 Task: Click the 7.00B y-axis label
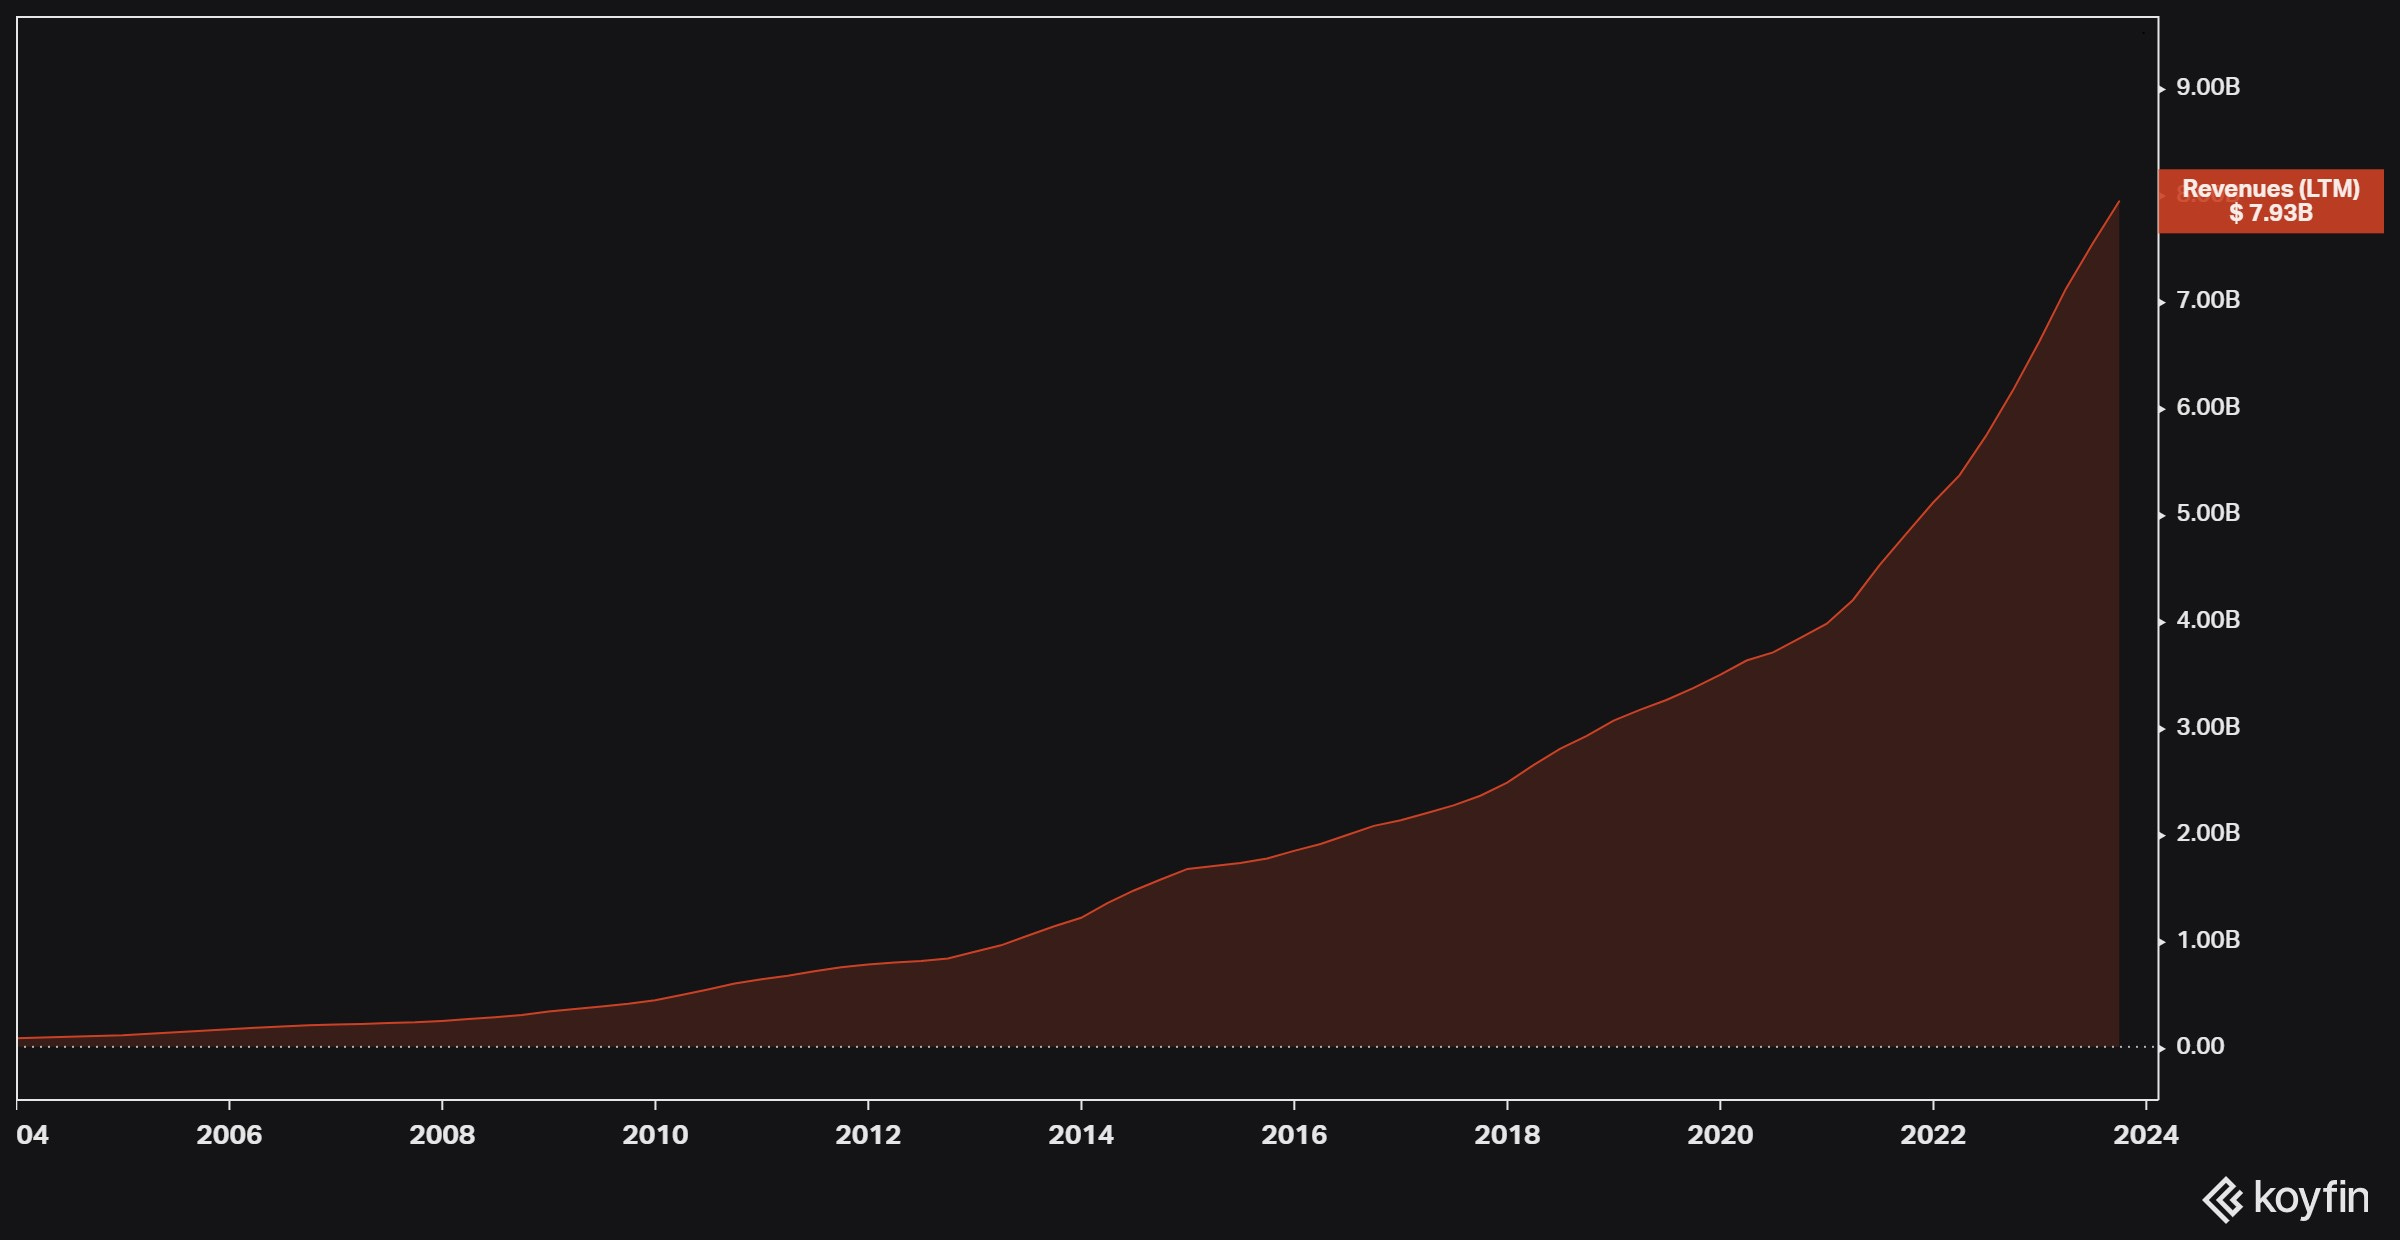point(2207,301)
